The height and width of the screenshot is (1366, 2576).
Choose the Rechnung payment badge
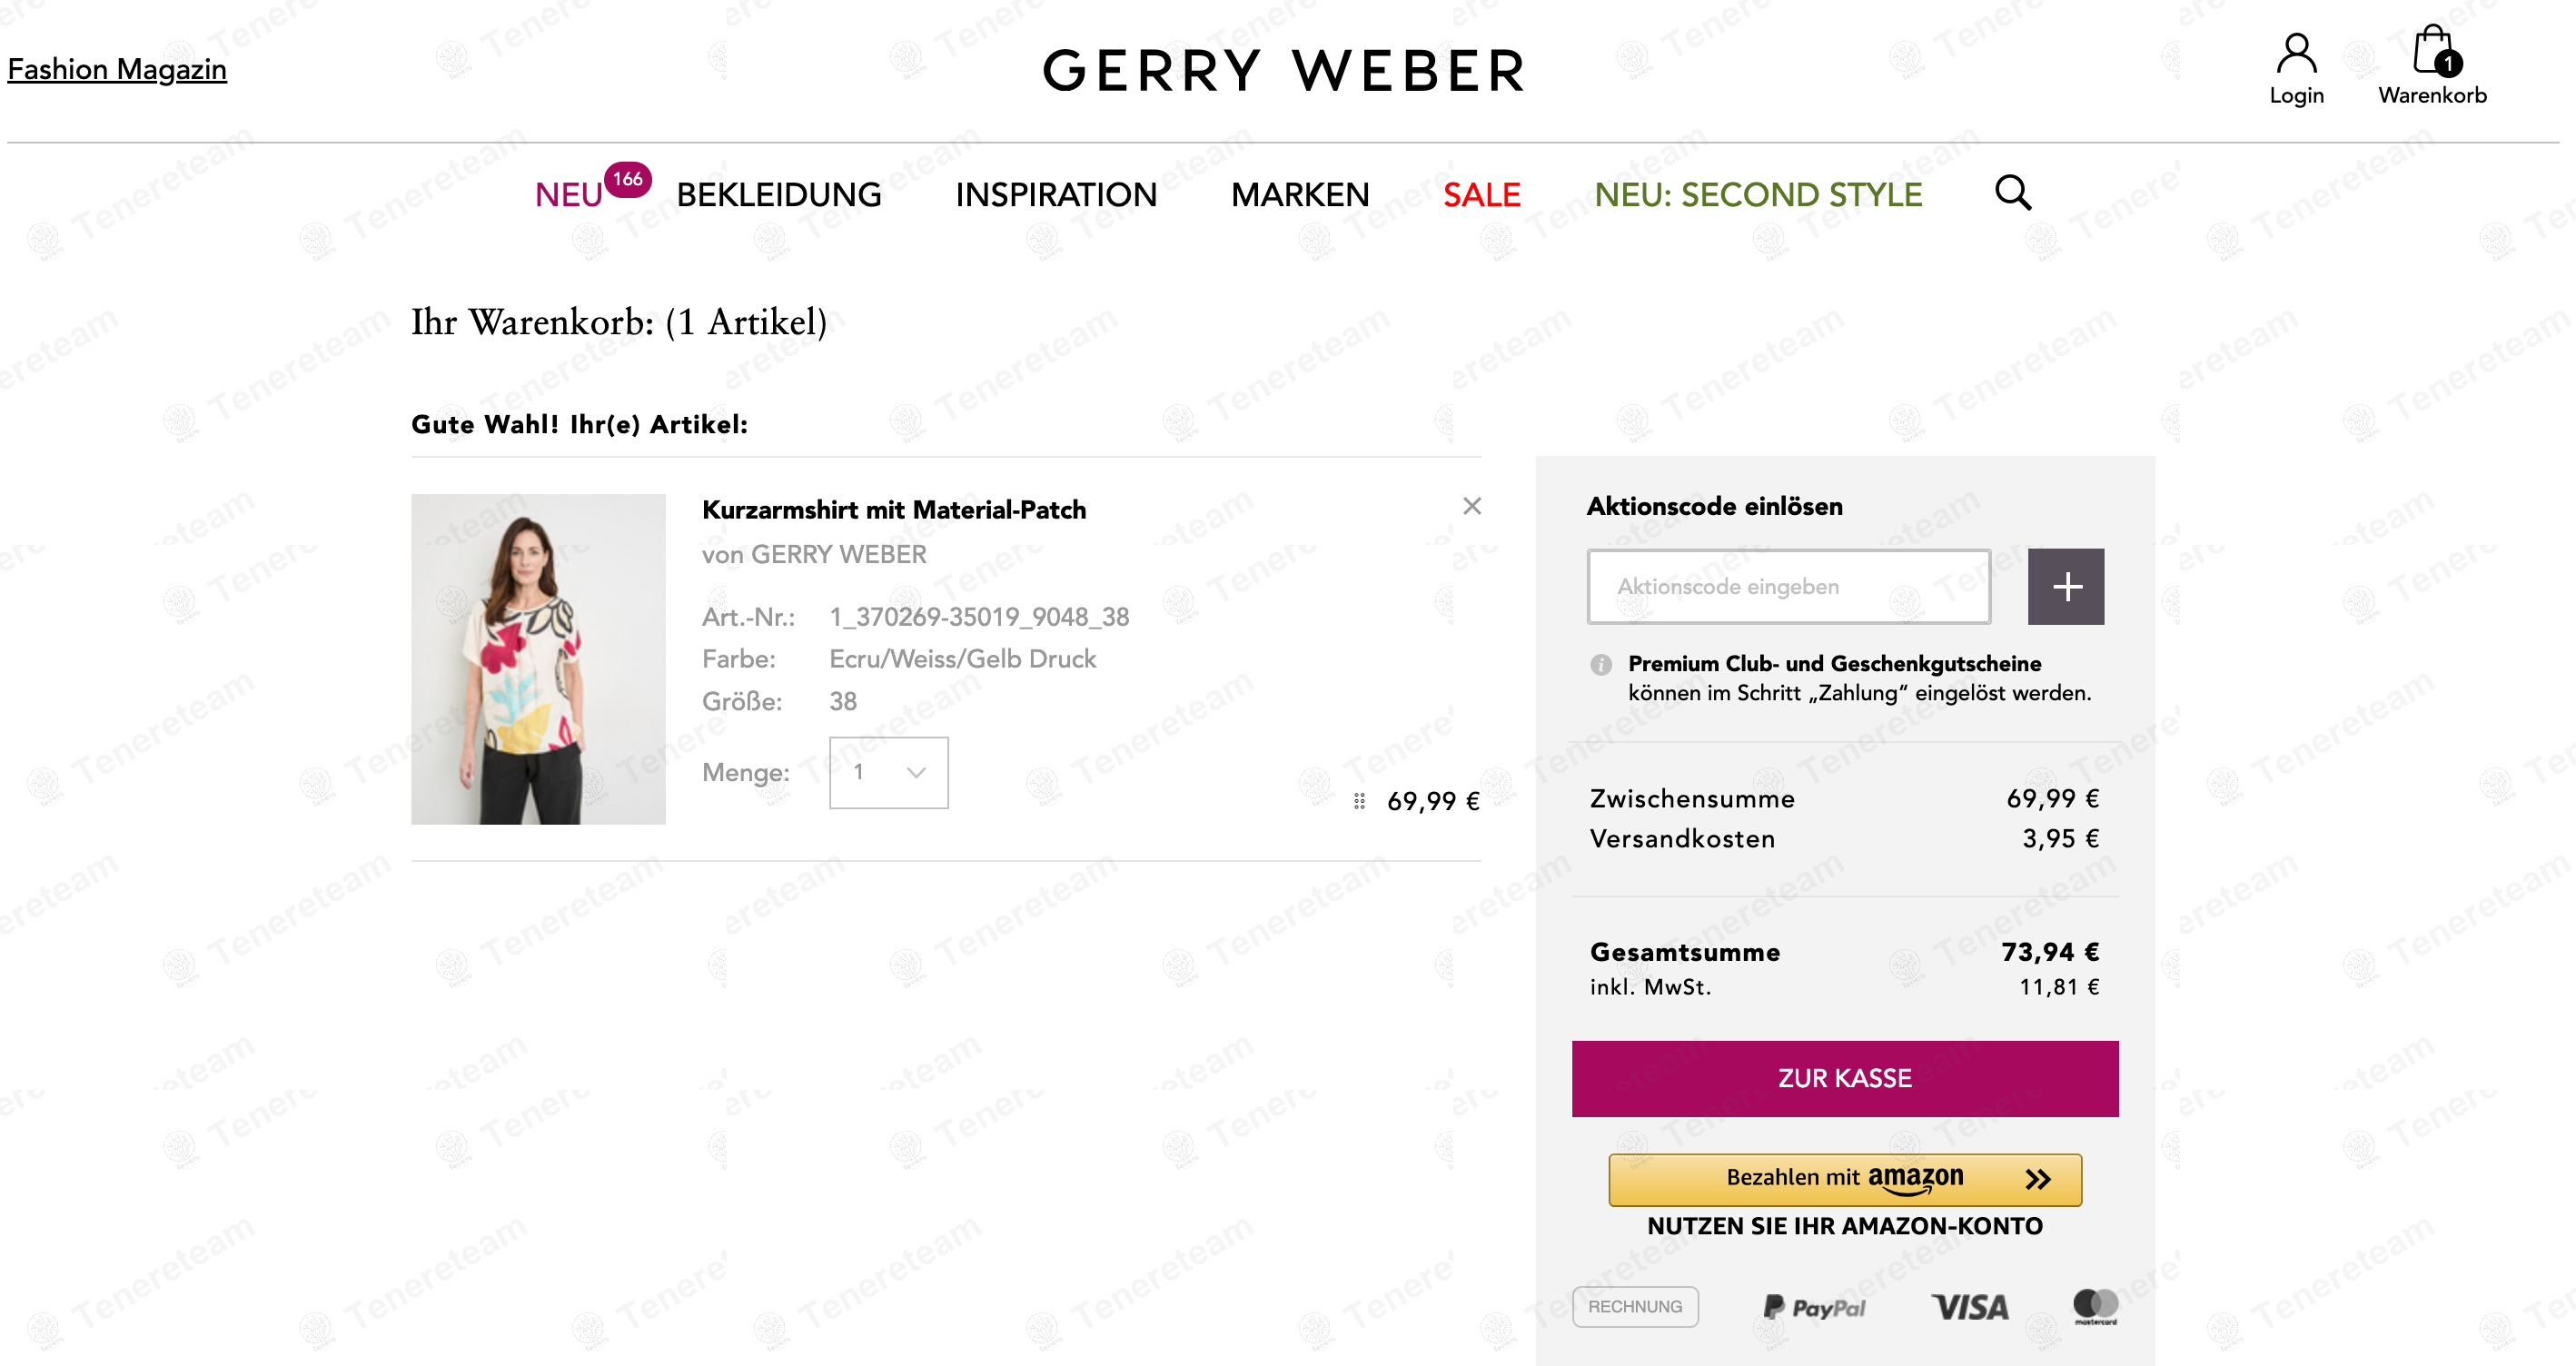click(1634, 1307)
